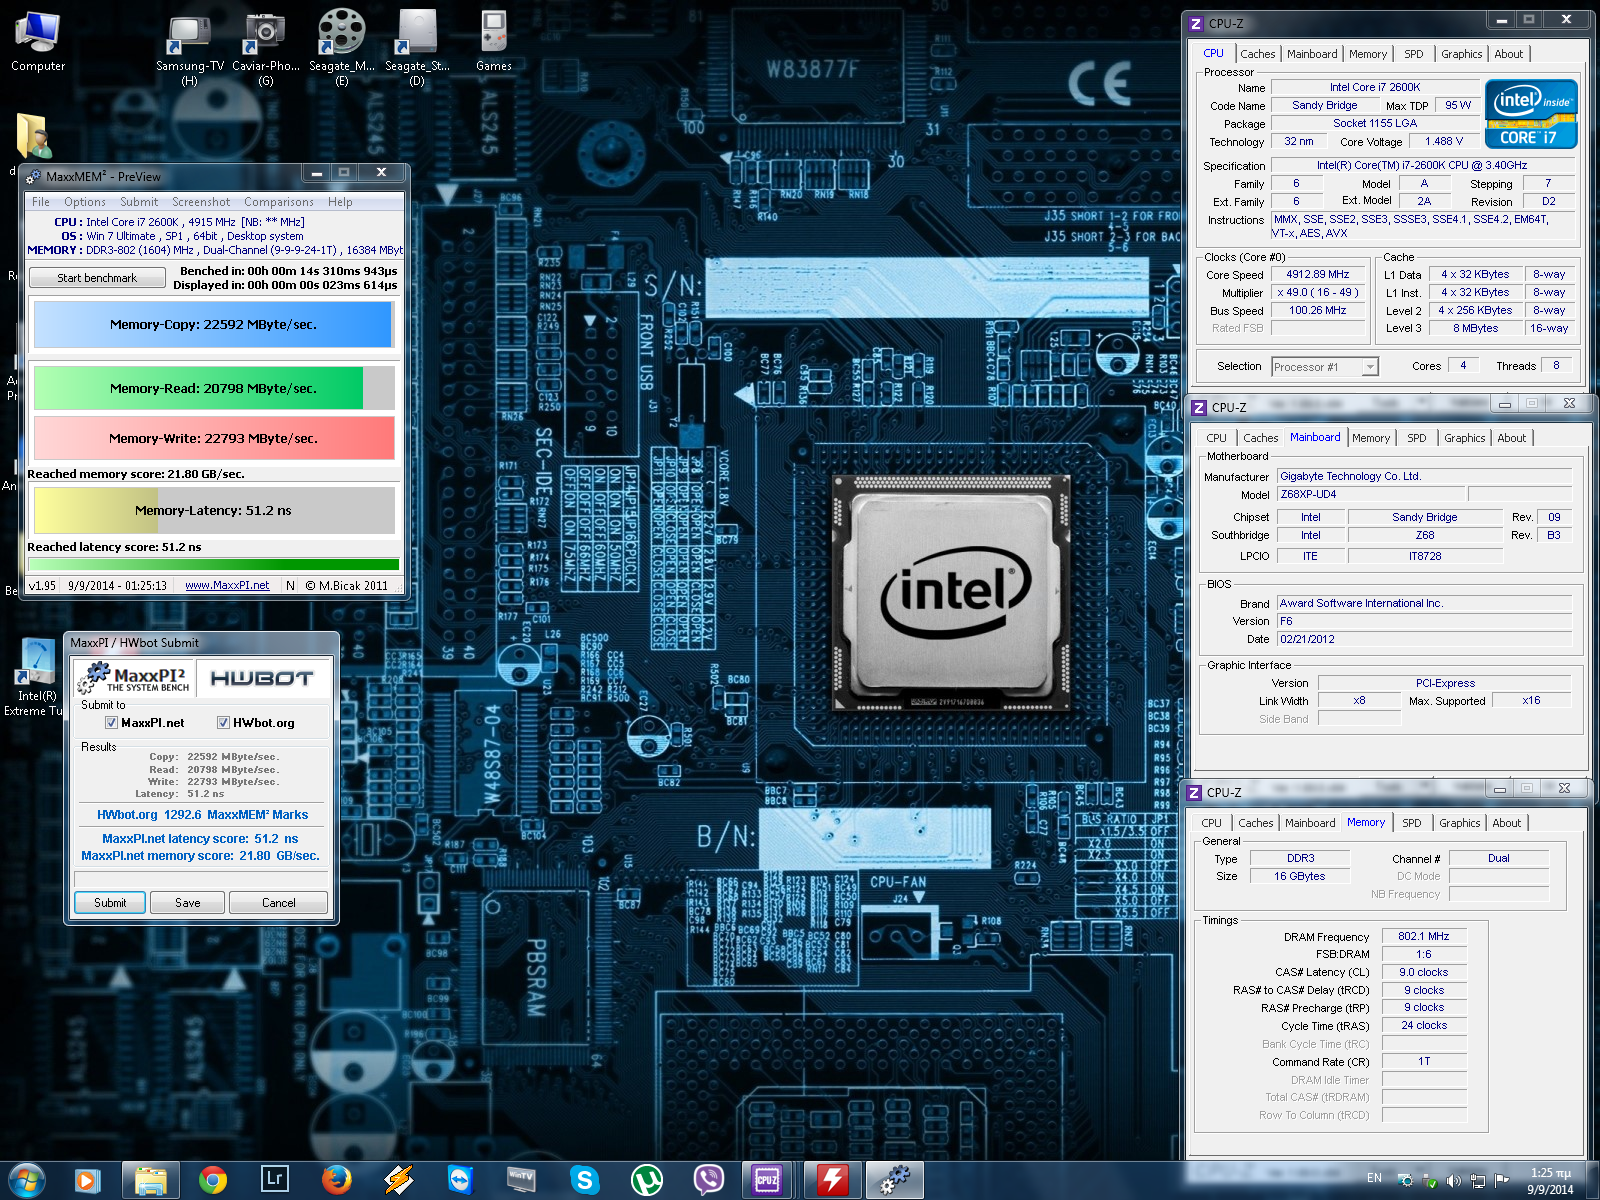Open the MaxxMEM Comparisons menu
Viewport: 1600px width, 1200px height.
tap(279, 202)
